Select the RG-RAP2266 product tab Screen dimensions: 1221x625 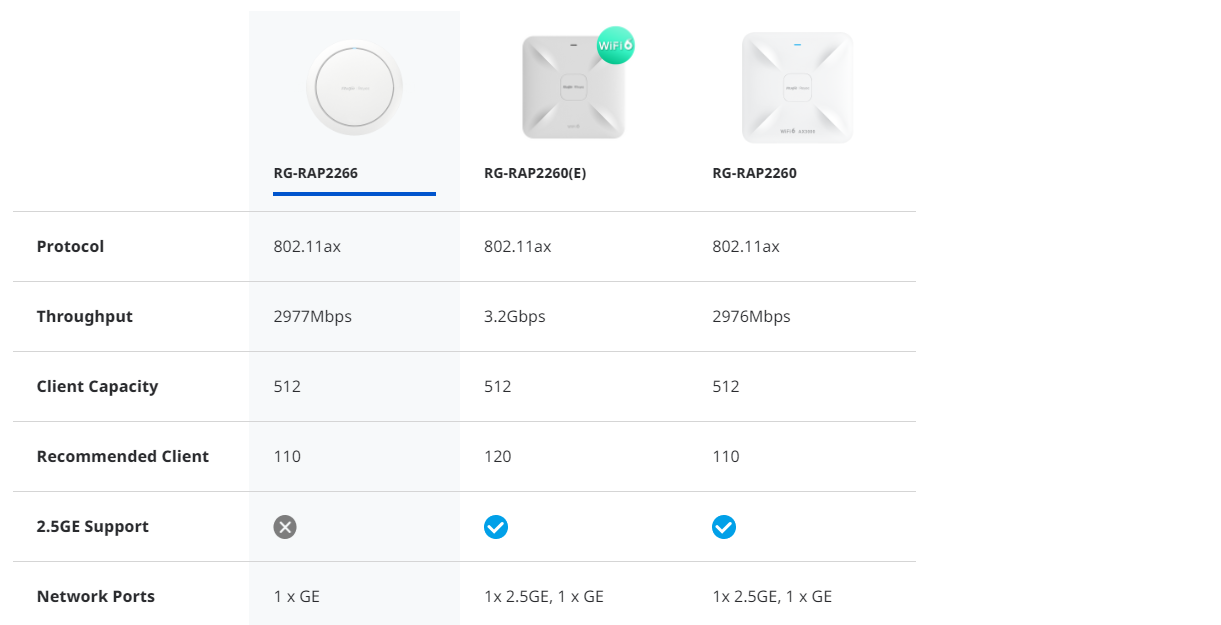tap(316, 173)
